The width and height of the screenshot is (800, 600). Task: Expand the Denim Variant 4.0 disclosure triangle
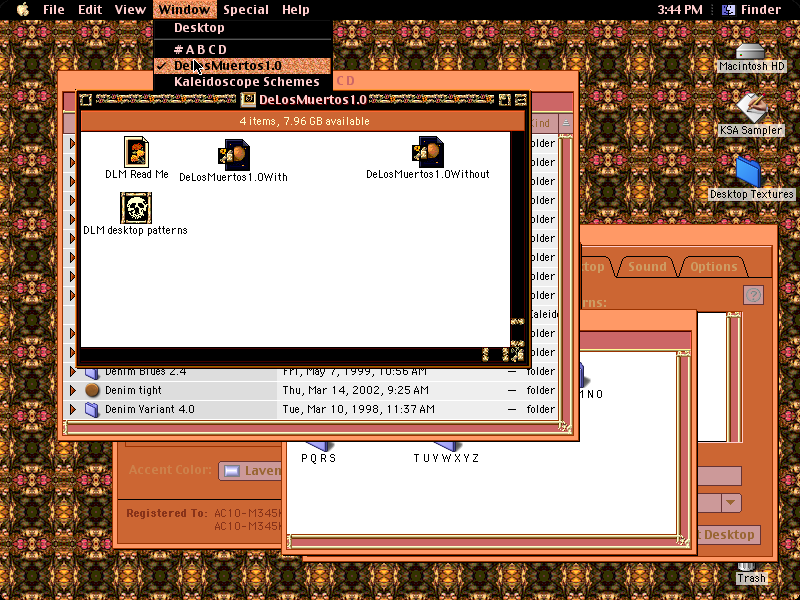[x=72, y=409]
